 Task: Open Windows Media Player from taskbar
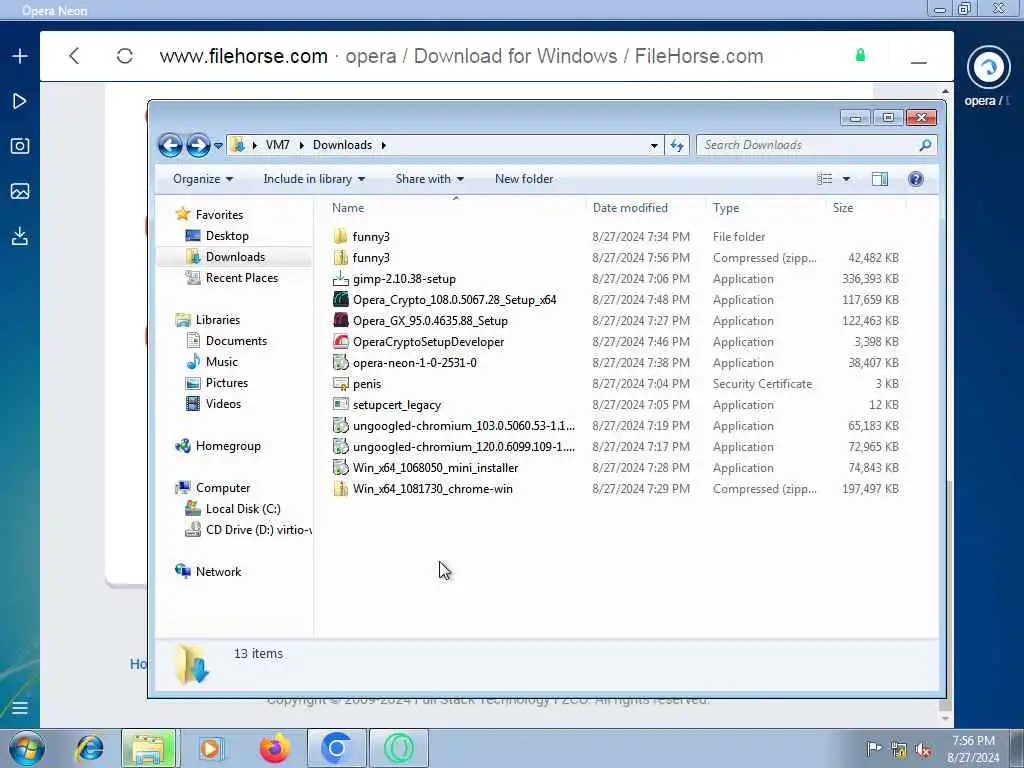pyautogui.click(x=211, y=748)
